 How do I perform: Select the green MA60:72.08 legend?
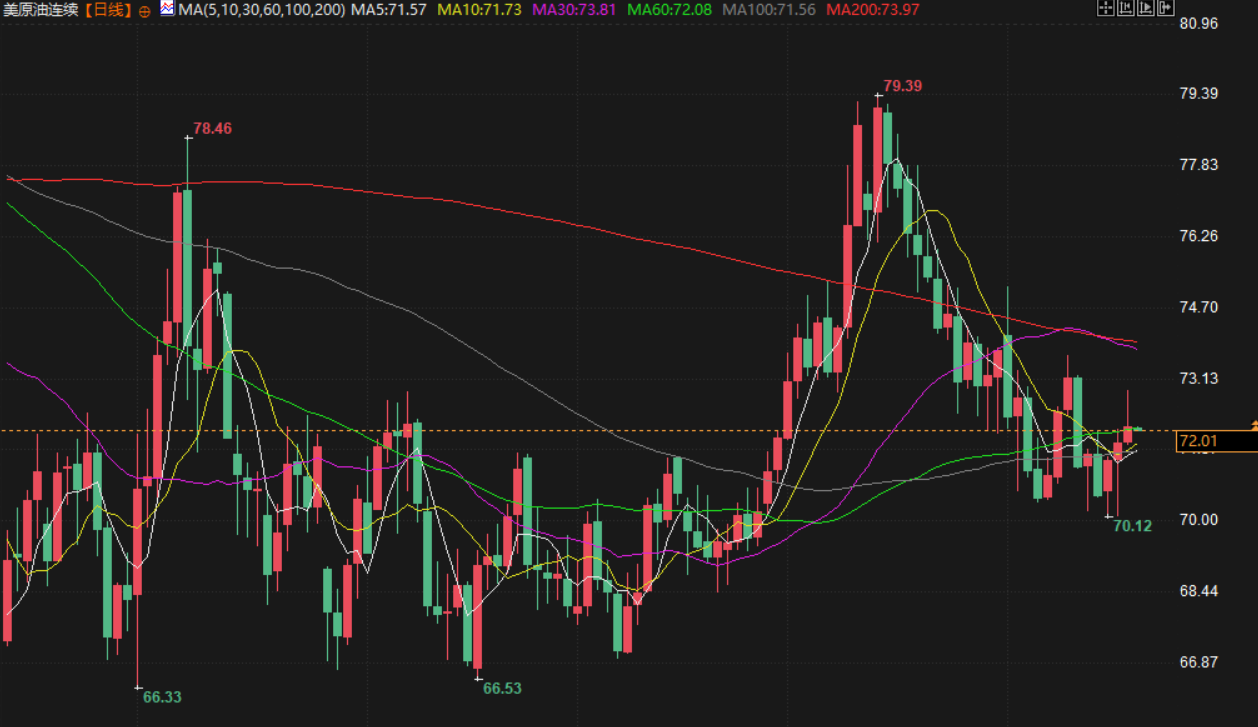pyautogui.click(x=670, y=10)
